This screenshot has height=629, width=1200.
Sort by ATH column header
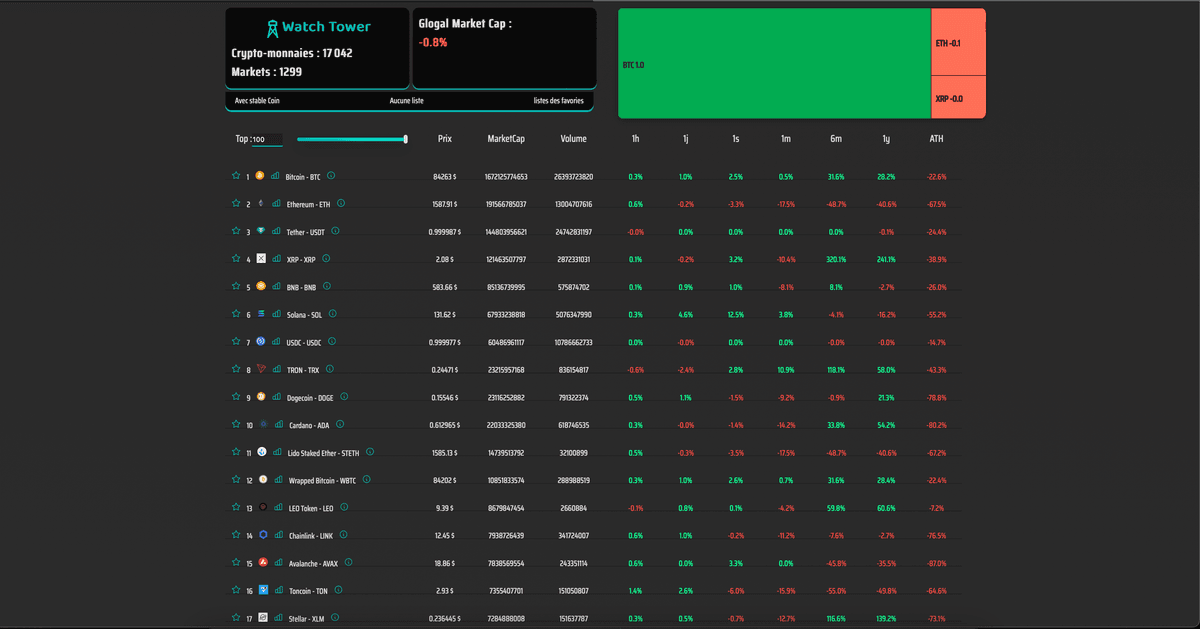pos(936,139)
